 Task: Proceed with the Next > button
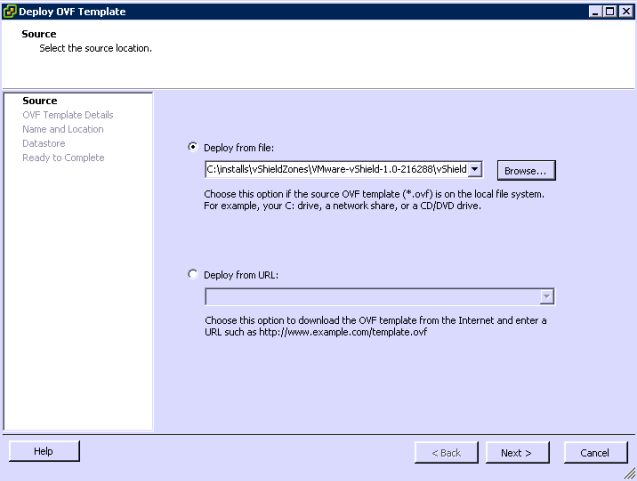(516, 453)
